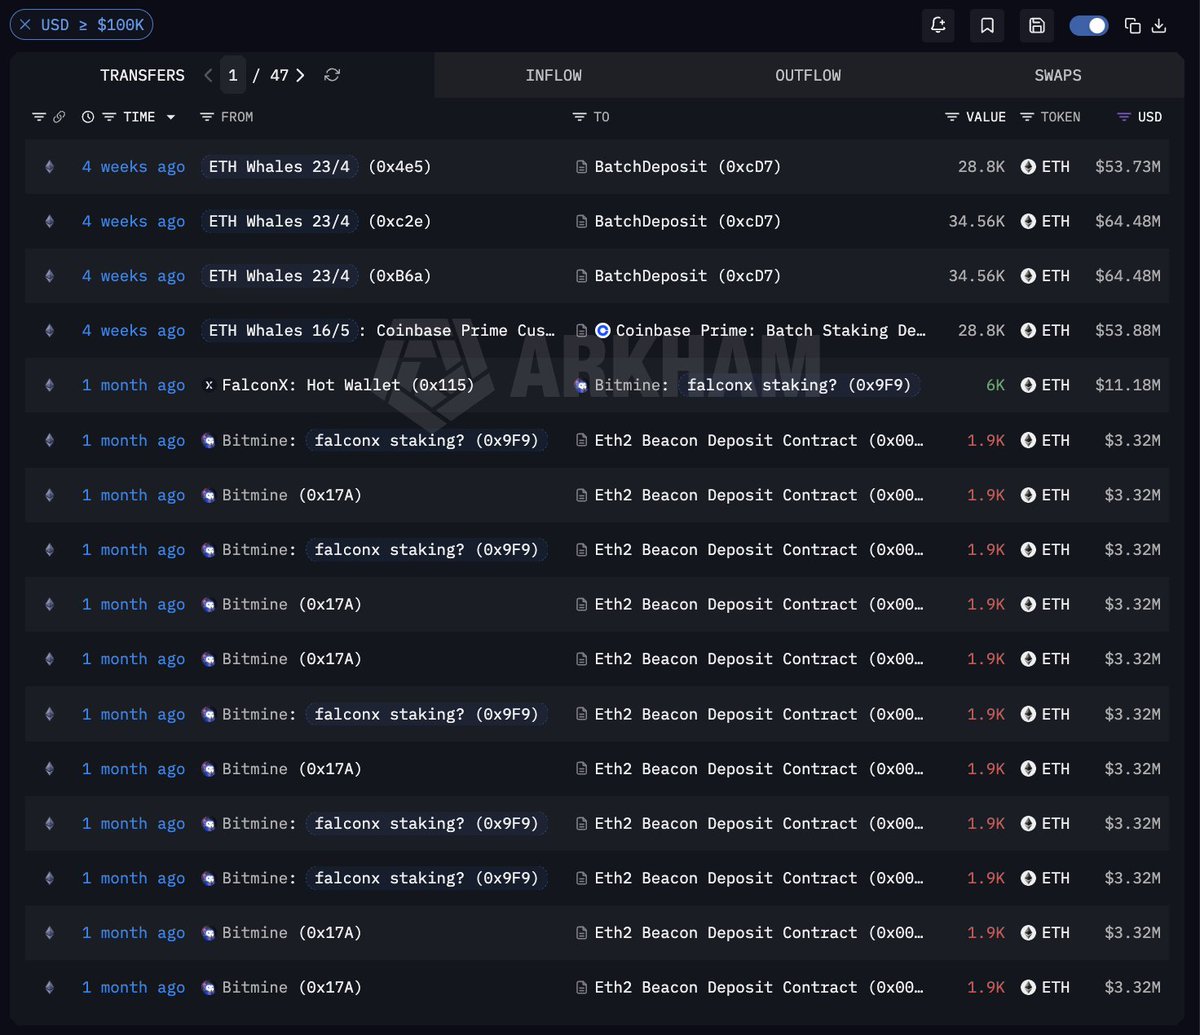This screenshot has width=1200, height=1035.
Task: Click Ethereum chain icon in $53.73M row
Action: [x=49, y=167]
